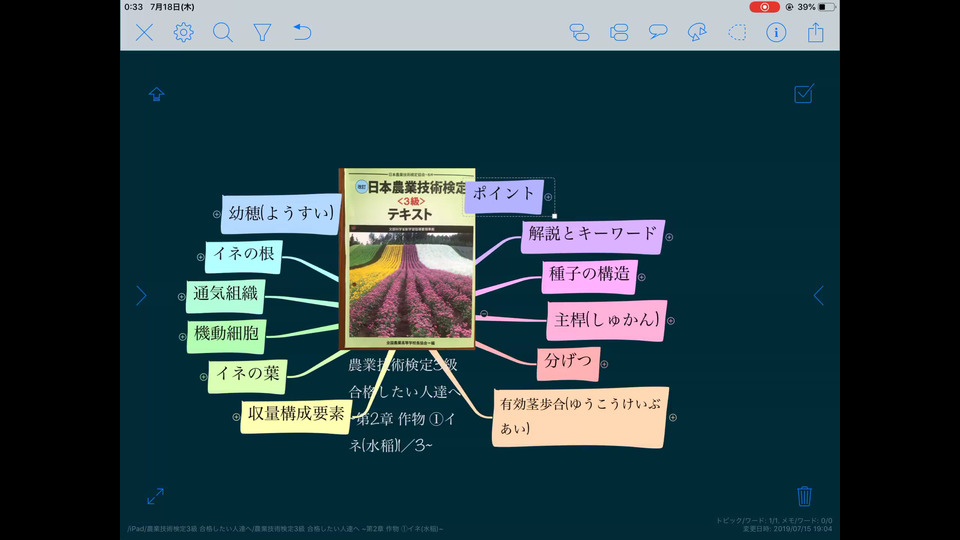Expand the 通気組織 node

point(181,296)
